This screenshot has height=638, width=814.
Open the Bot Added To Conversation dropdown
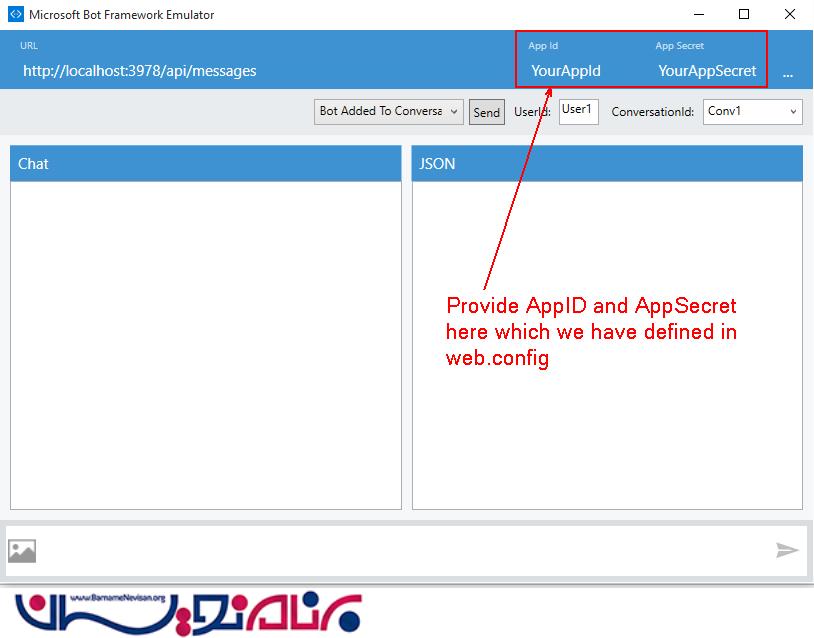388,112
